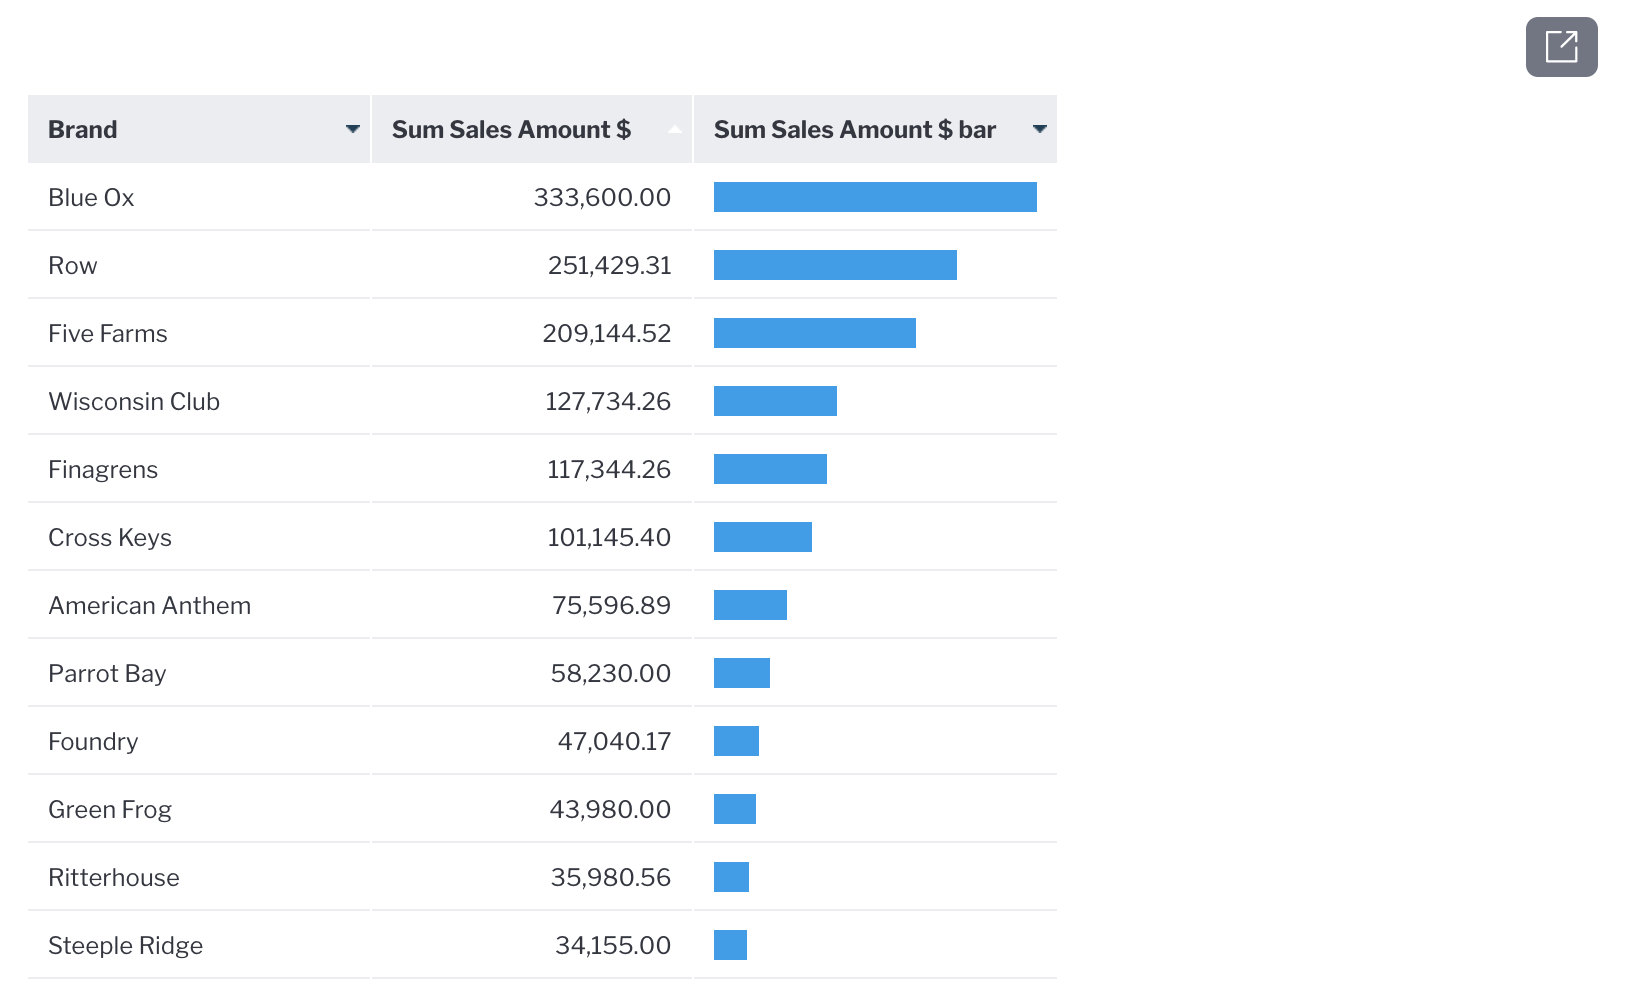
Task: Click the 75,596.89 sales value
Action: point(611,605)
